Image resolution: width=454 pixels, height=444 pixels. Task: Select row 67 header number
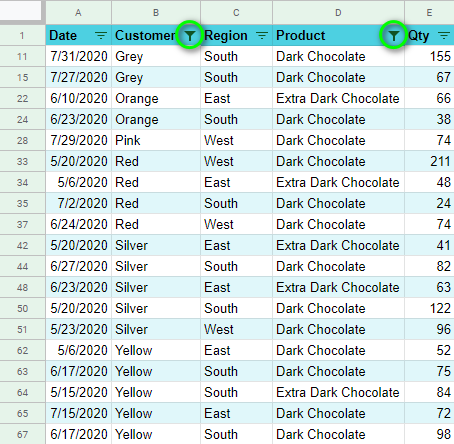(22, 434)
